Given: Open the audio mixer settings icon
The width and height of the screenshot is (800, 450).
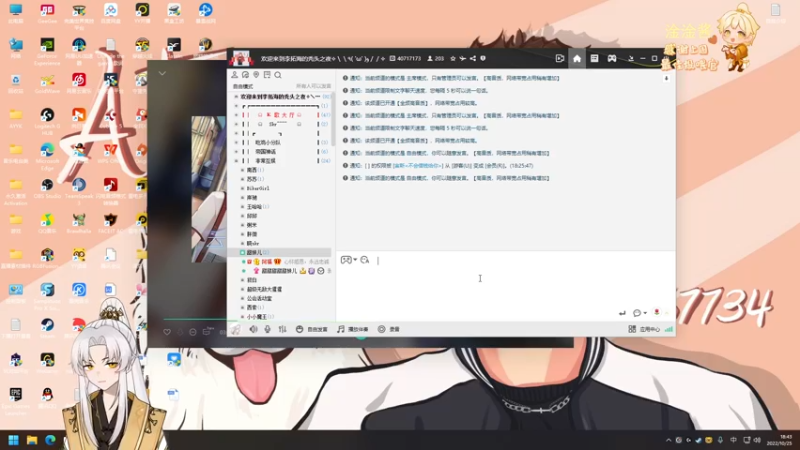Looking at the screenshot, I should pos(282,329).
